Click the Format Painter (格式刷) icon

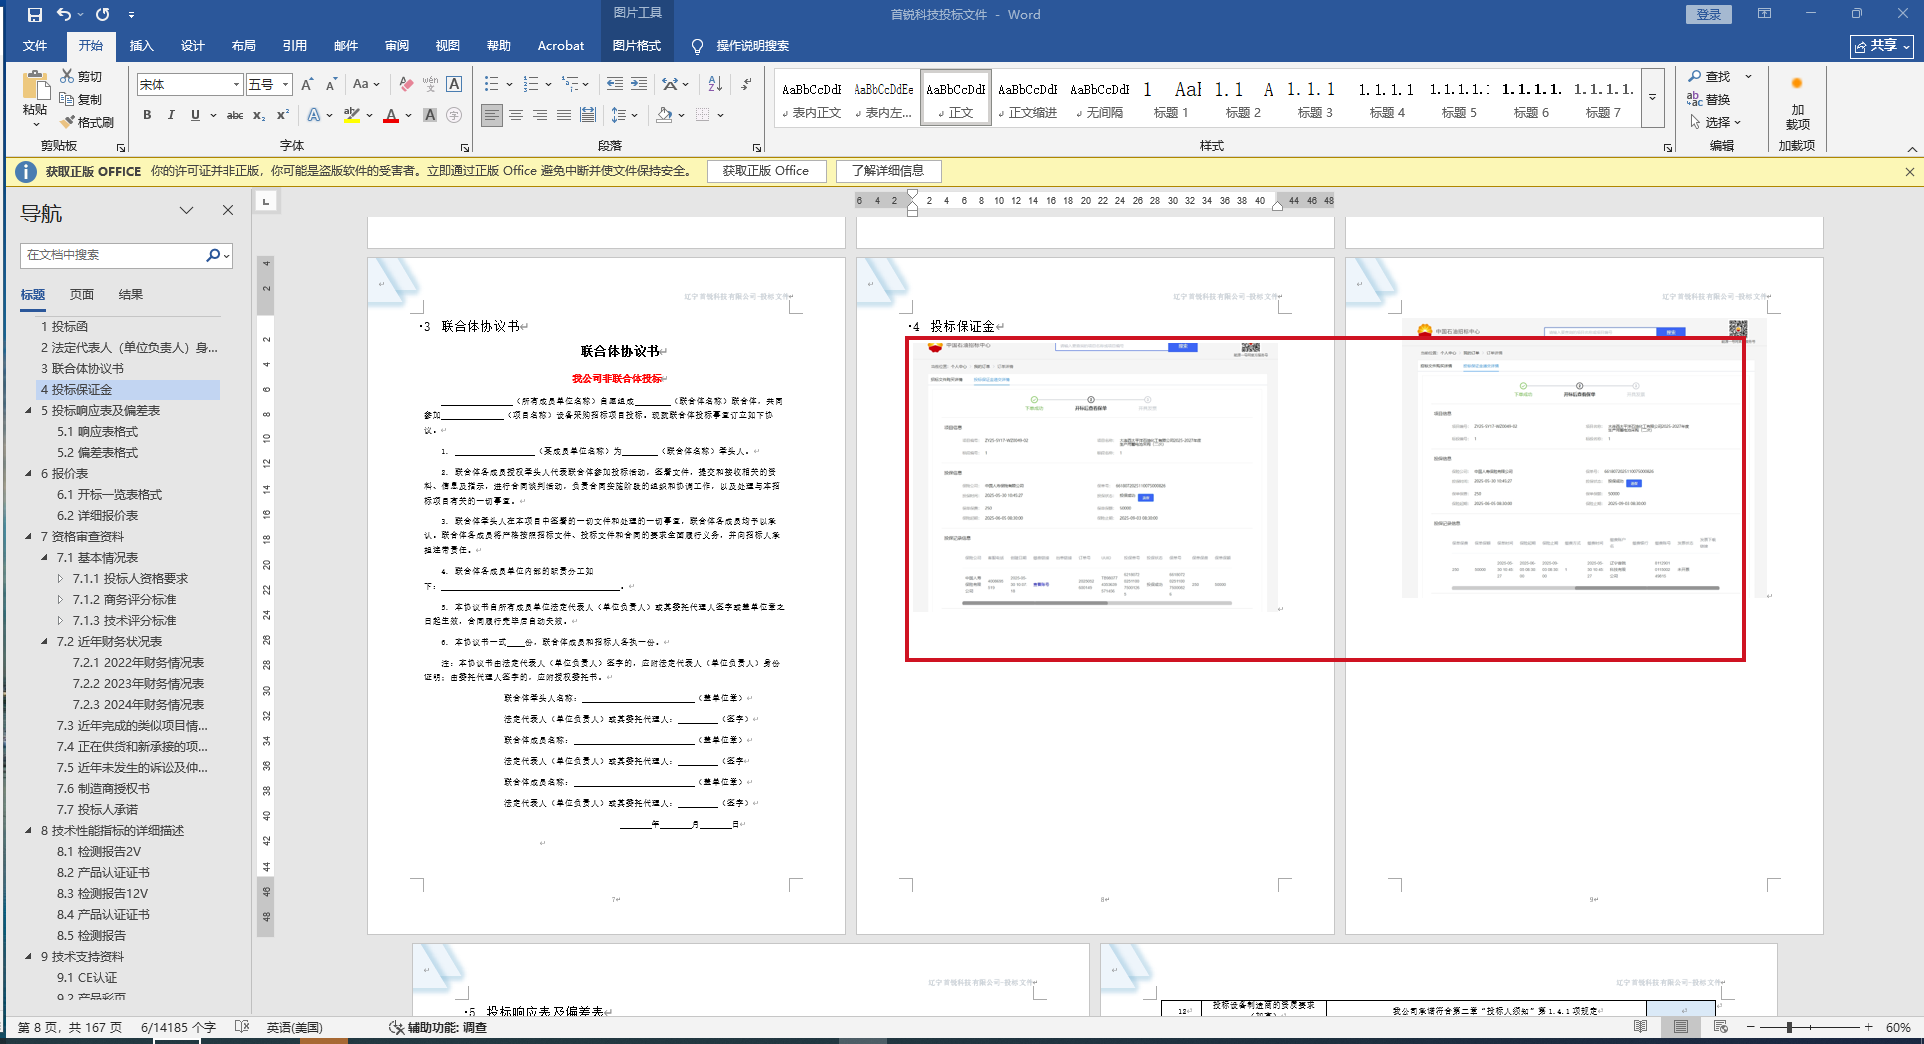pyautogui.click(x=68, y=122)
